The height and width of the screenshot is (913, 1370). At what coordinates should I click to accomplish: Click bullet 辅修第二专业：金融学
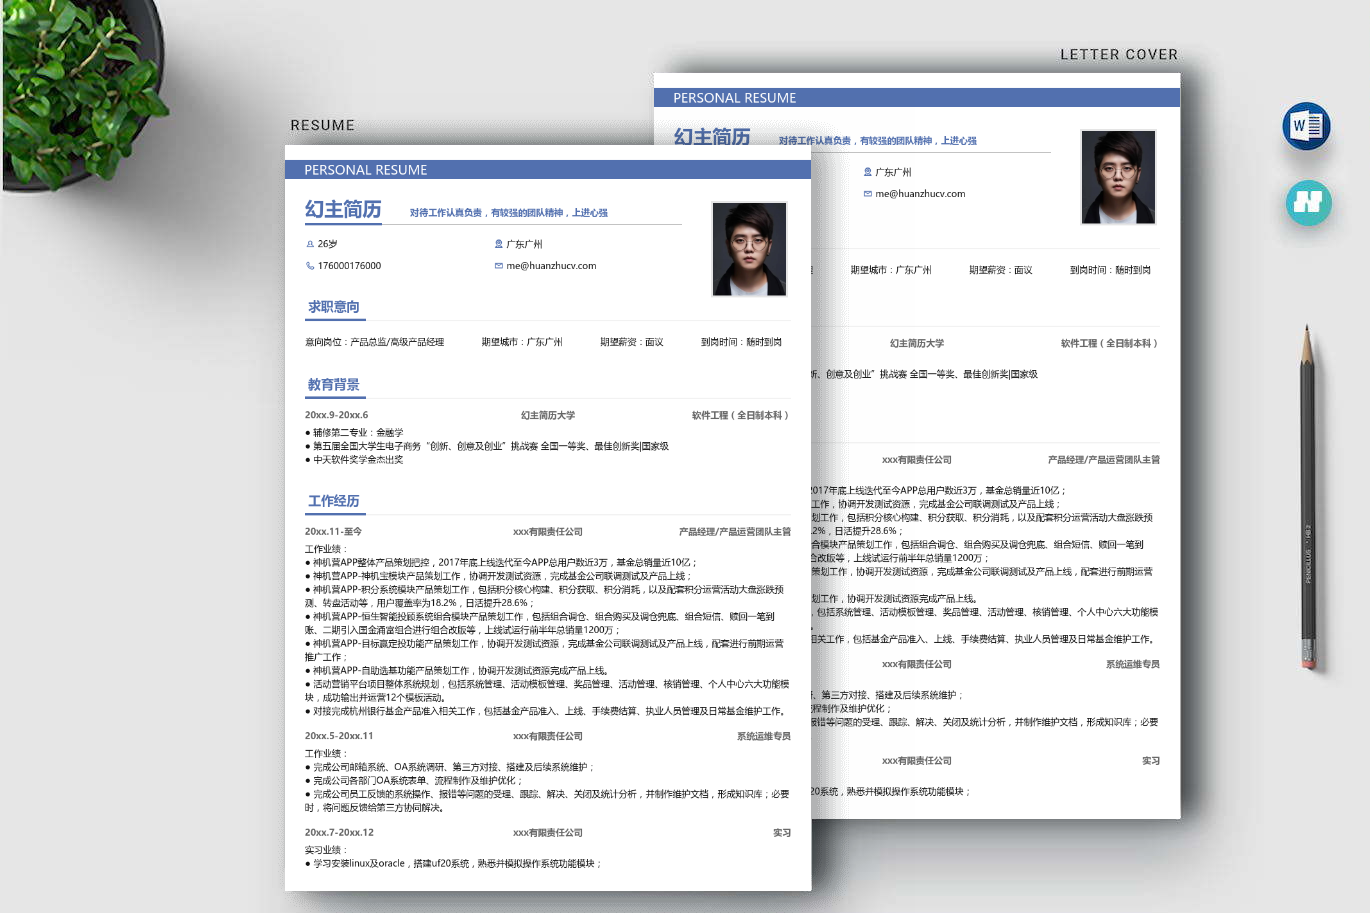click(354, 433)
